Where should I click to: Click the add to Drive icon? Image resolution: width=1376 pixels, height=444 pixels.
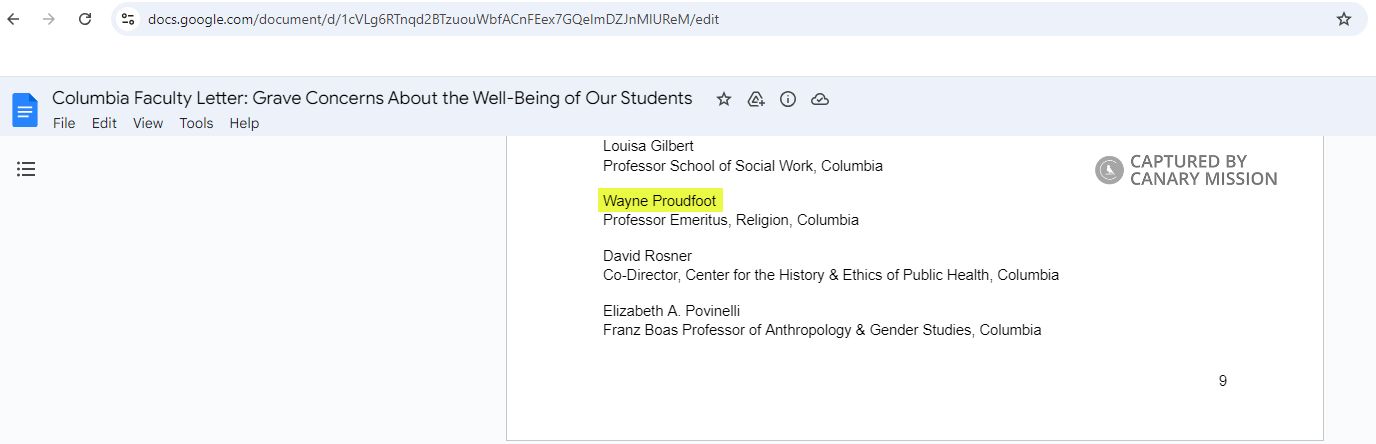[x=756, y=99]
